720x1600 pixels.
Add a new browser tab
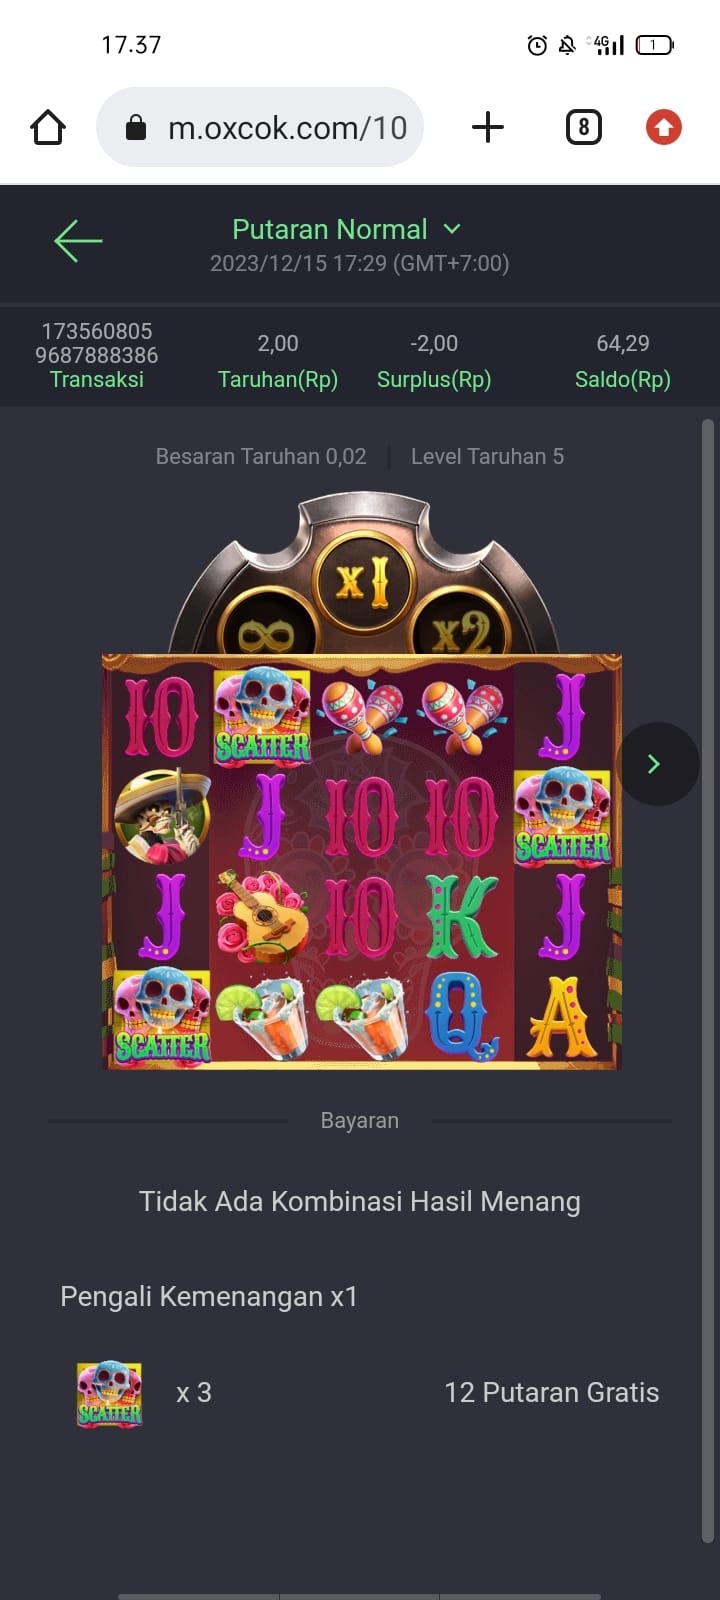487,127
